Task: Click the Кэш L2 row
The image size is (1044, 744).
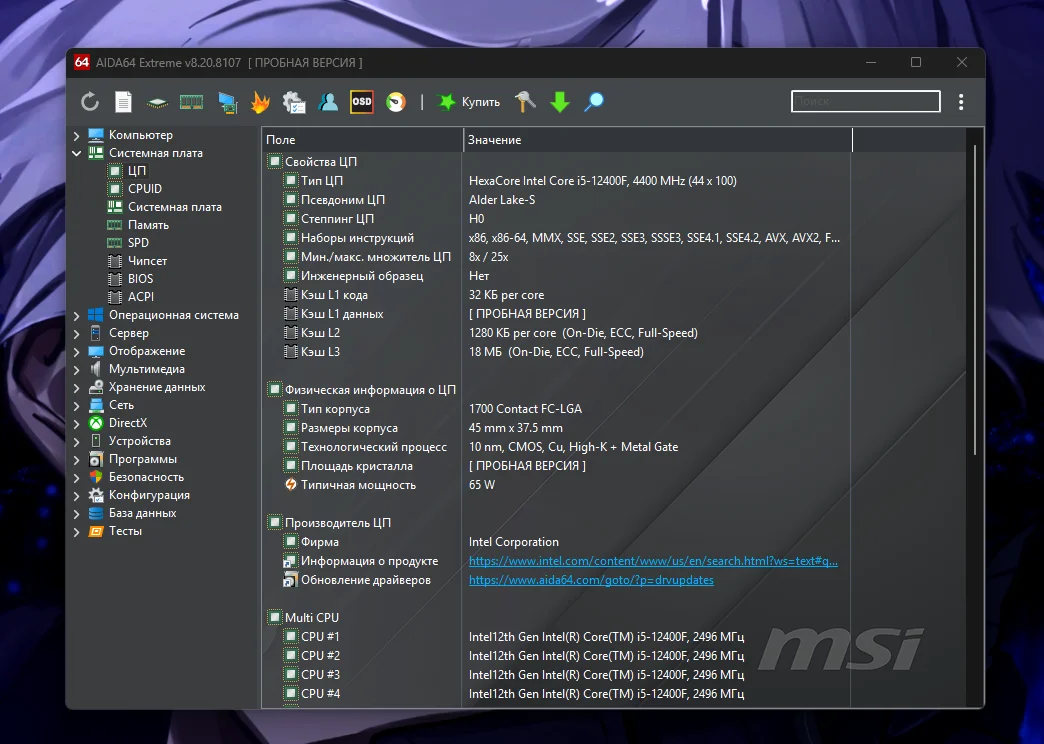Action: pos(556,333)
